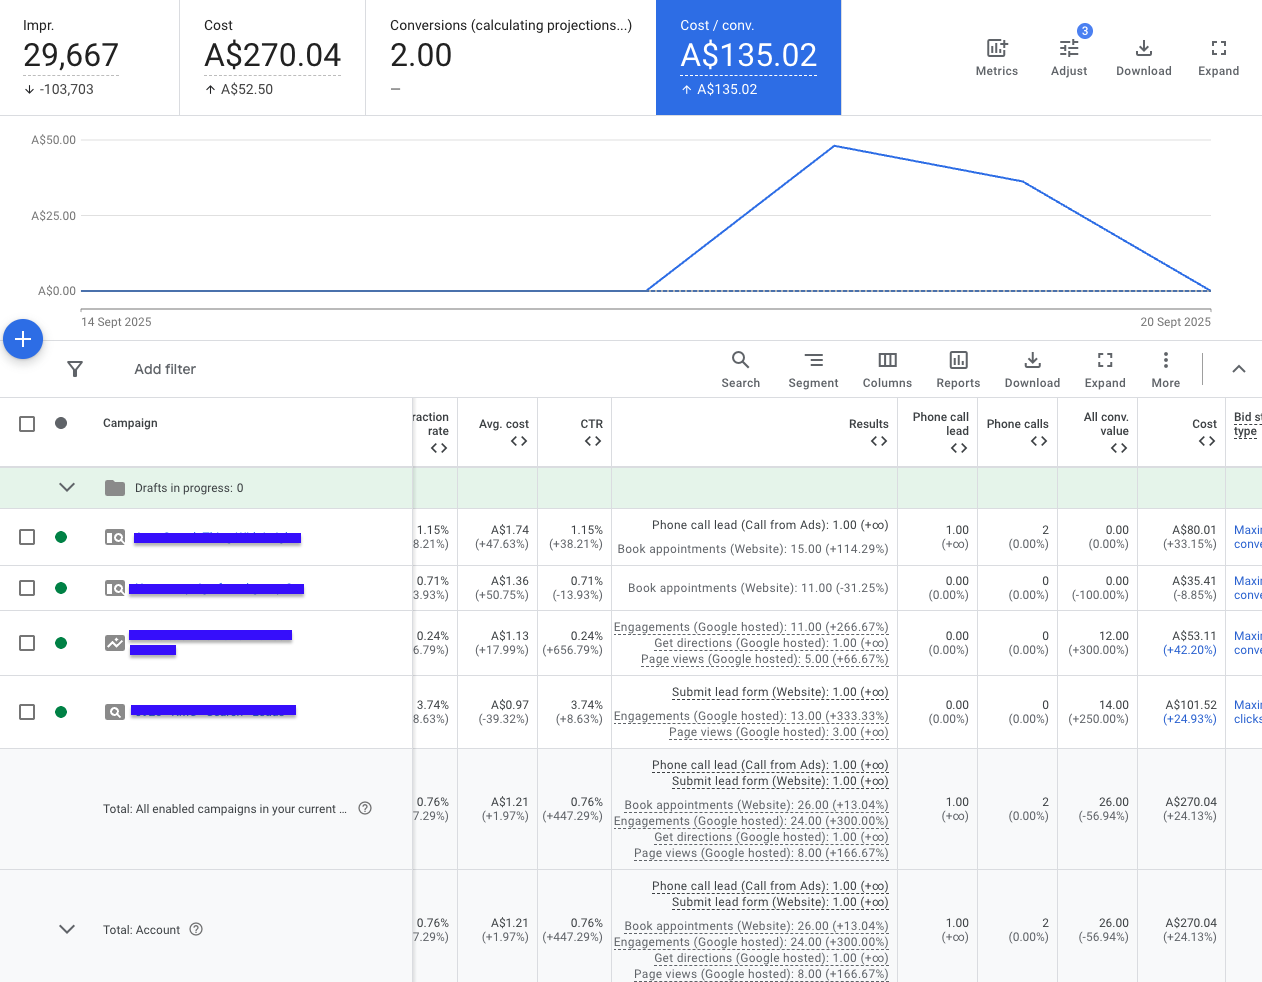Viewport: 1262px width, 982px height.
Task: Select the Impr. scorecard
Action: click(x=89, y=57)
